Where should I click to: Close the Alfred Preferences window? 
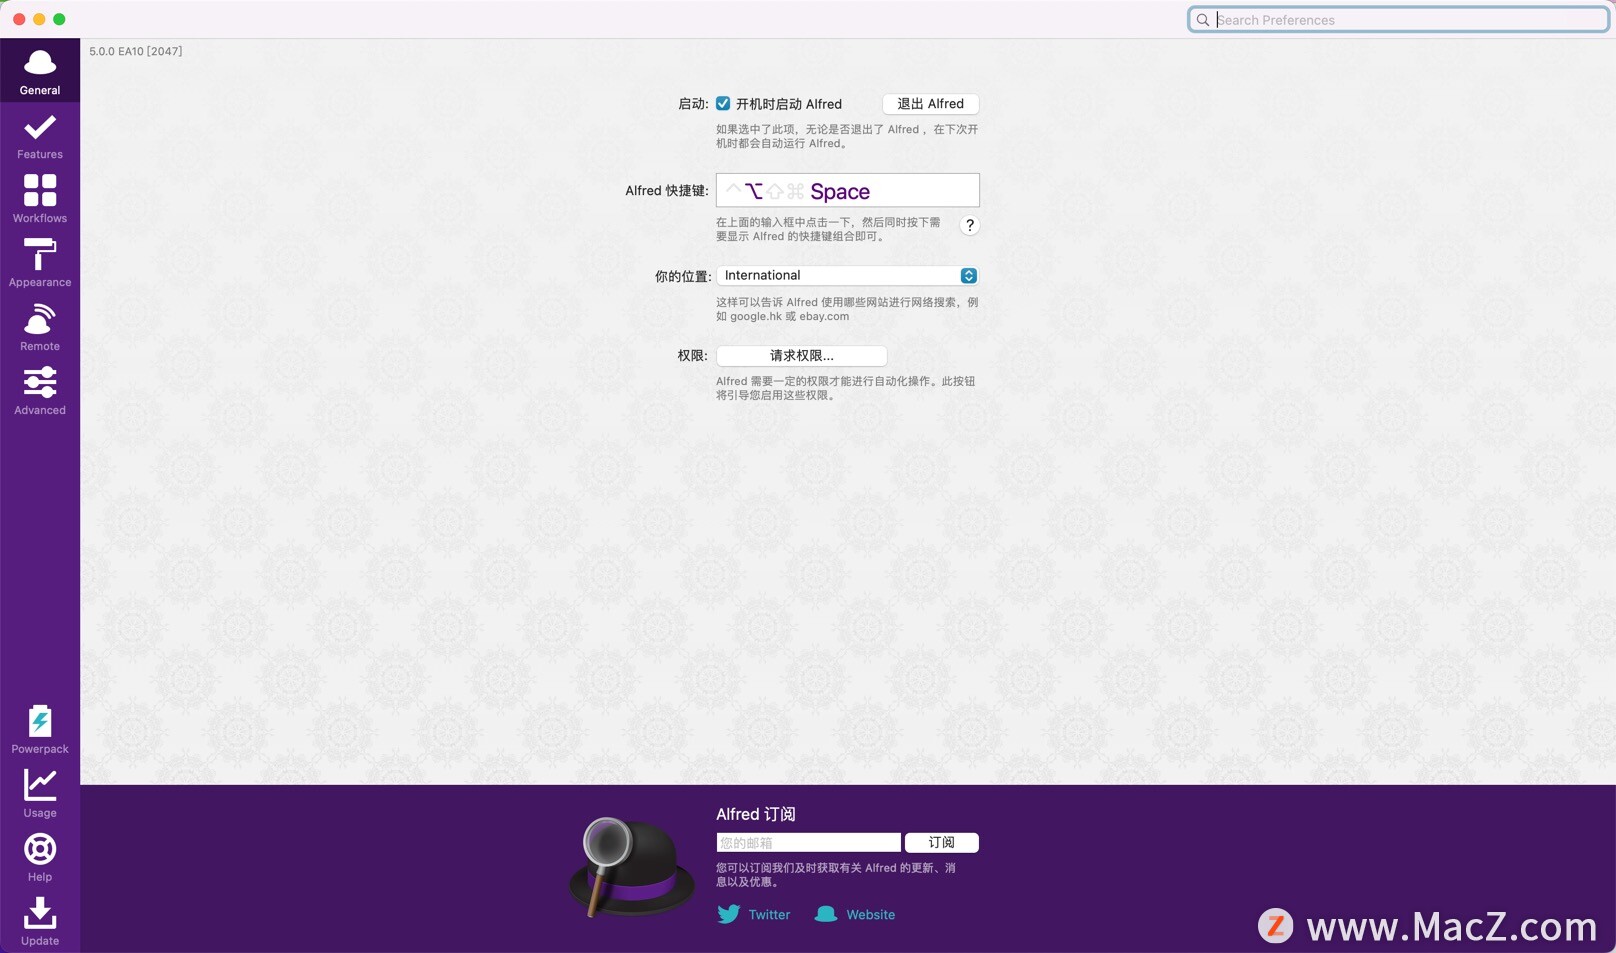coord(19,19)
